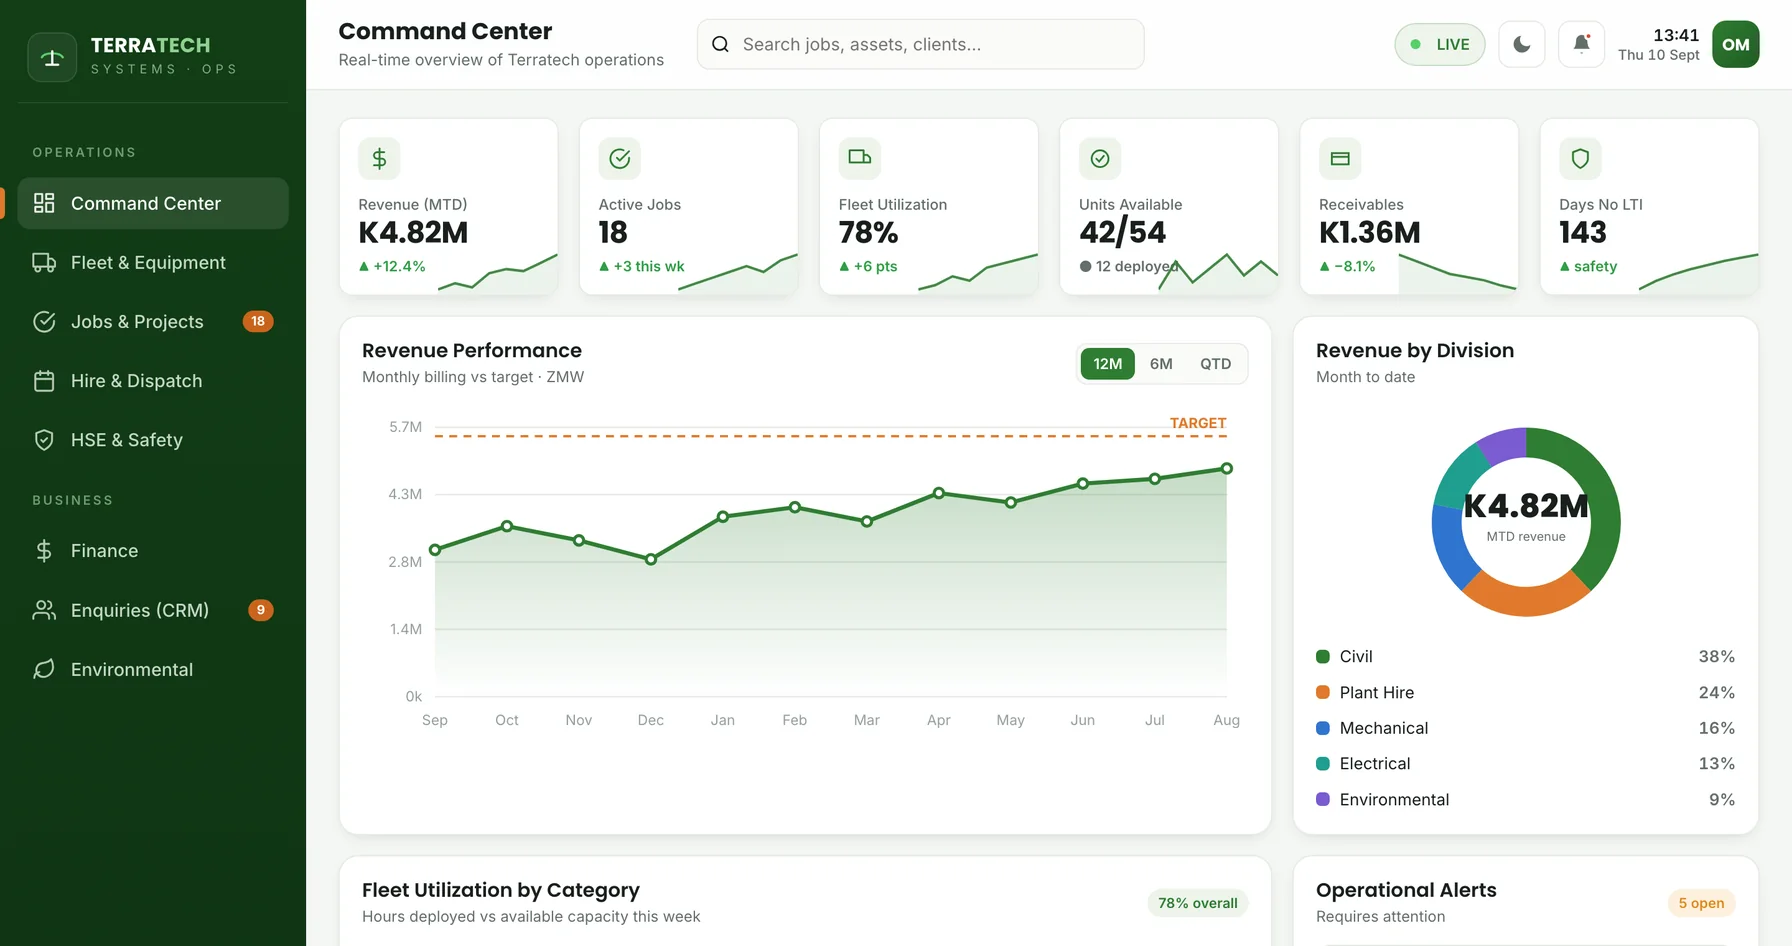This screenshot has height=946, width=1792.
Task: Click the 78% overall badge
Action: click(x=1197, y=903)
